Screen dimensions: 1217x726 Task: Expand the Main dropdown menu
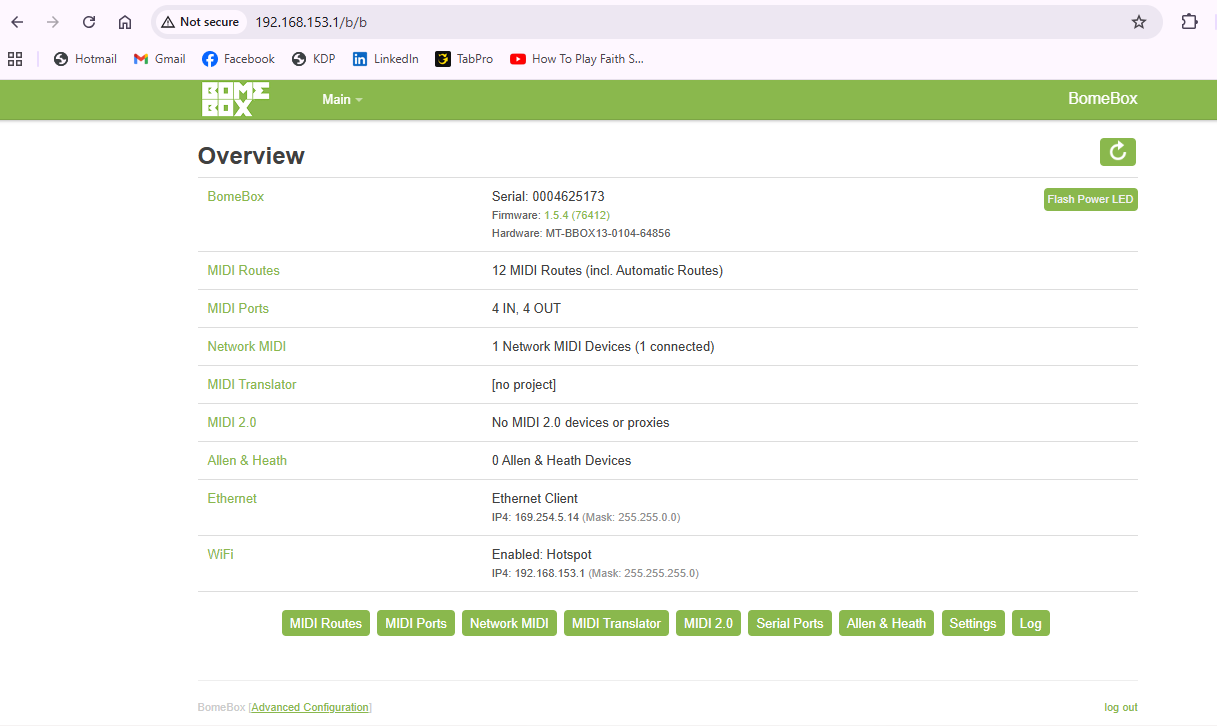342,99
